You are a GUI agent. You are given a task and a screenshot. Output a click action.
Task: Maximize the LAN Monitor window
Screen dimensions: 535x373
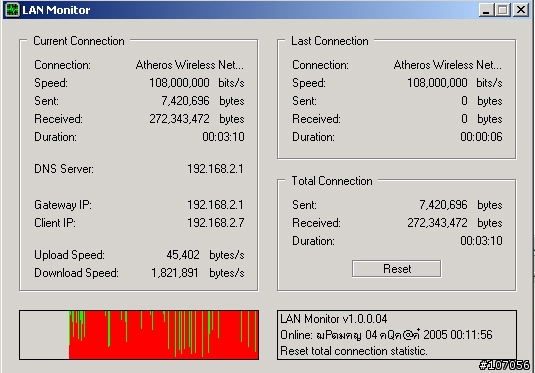point(503,10)
